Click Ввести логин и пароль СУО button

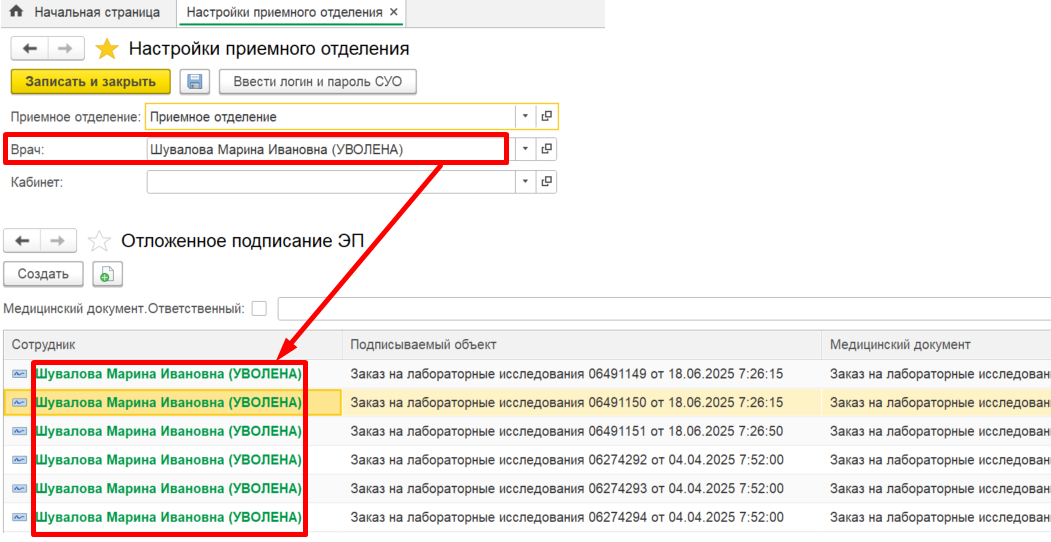pyautogui.click(x=317, y=81)
